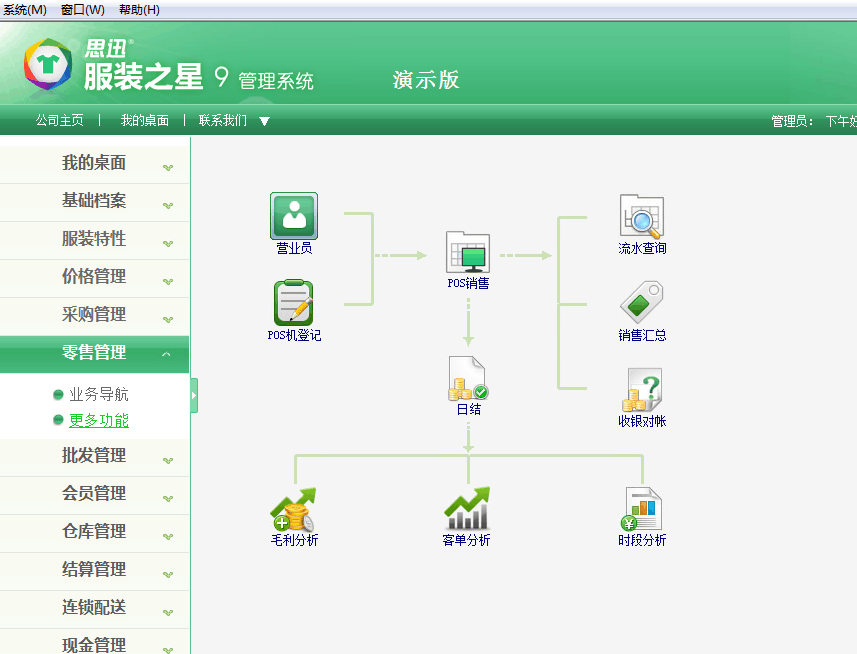Image resolution: width=857 pixels, height=654 pixels.
Task: Click the 管理员 label in the header
Action: (792, 121)
